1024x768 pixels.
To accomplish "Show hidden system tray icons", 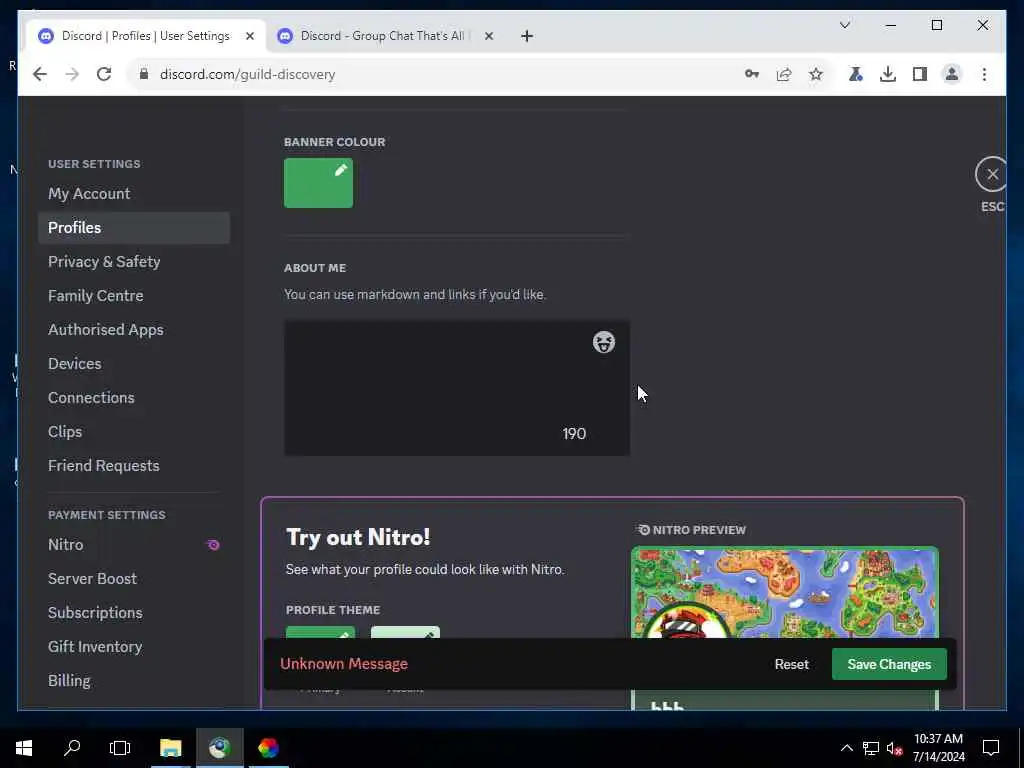I will tap(846, 748).
